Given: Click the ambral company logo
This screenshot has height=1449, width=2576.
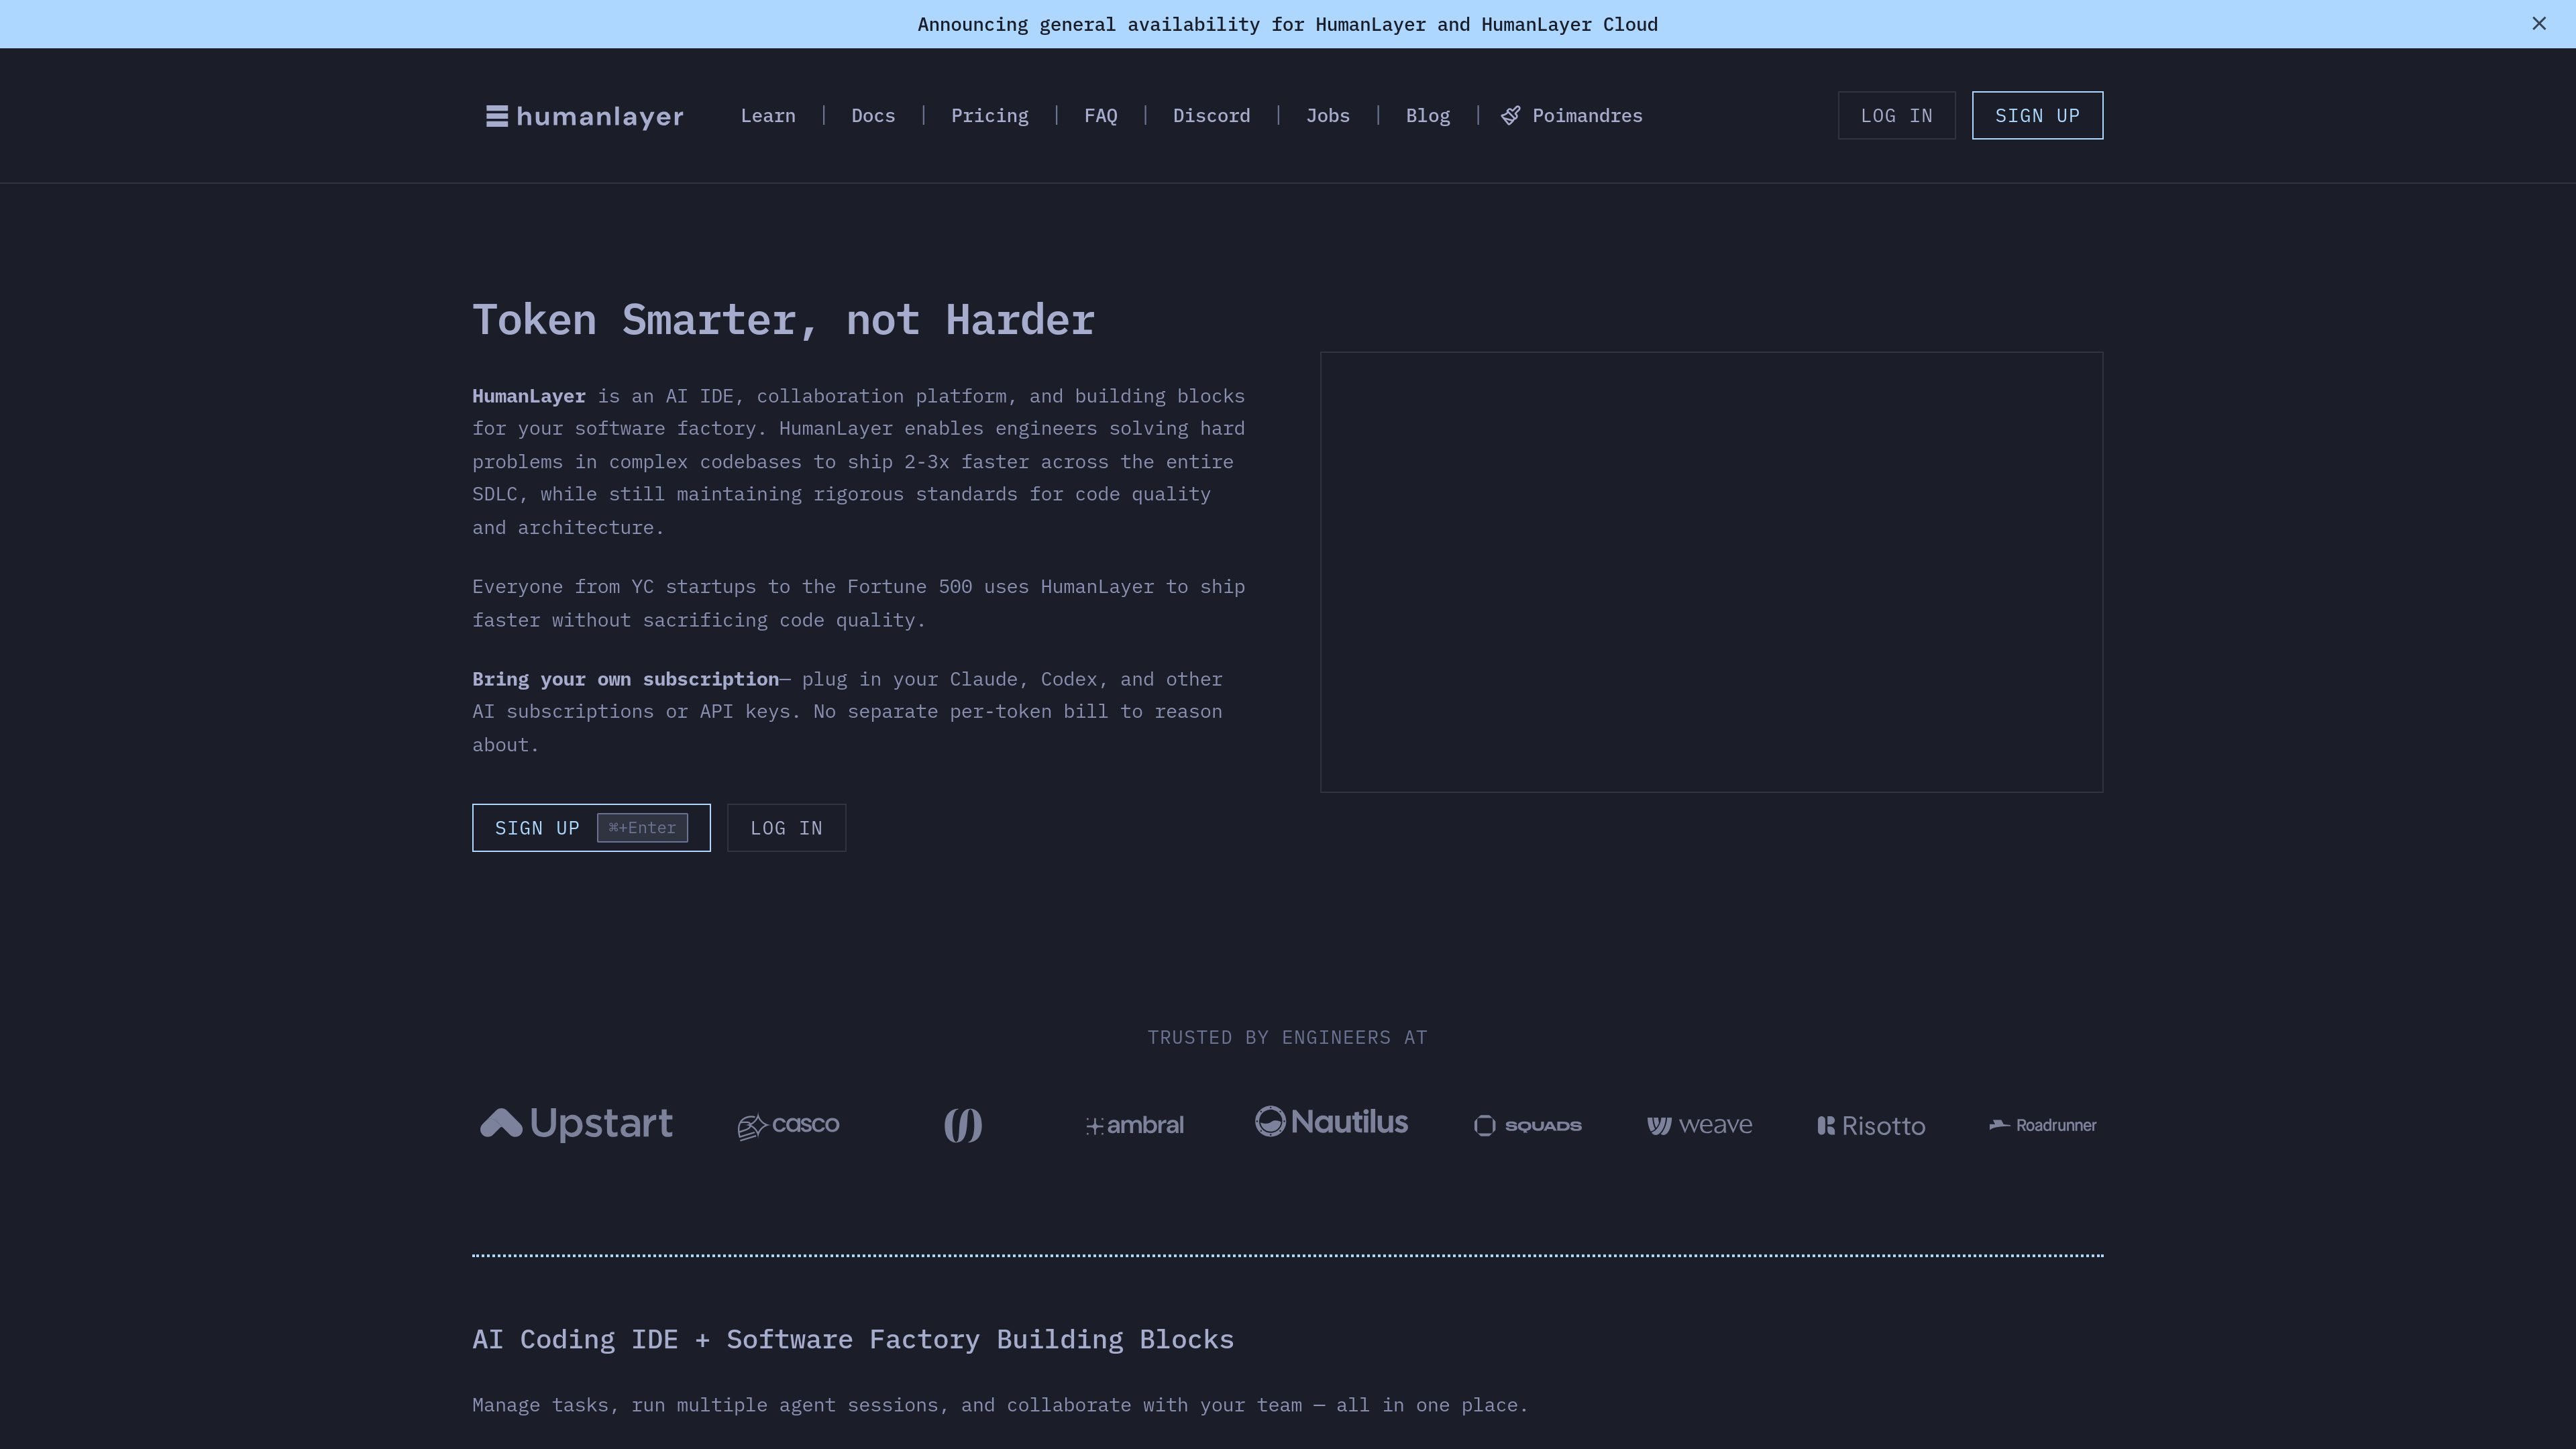Looking at the screenshot, I should pos(1134,1125).
